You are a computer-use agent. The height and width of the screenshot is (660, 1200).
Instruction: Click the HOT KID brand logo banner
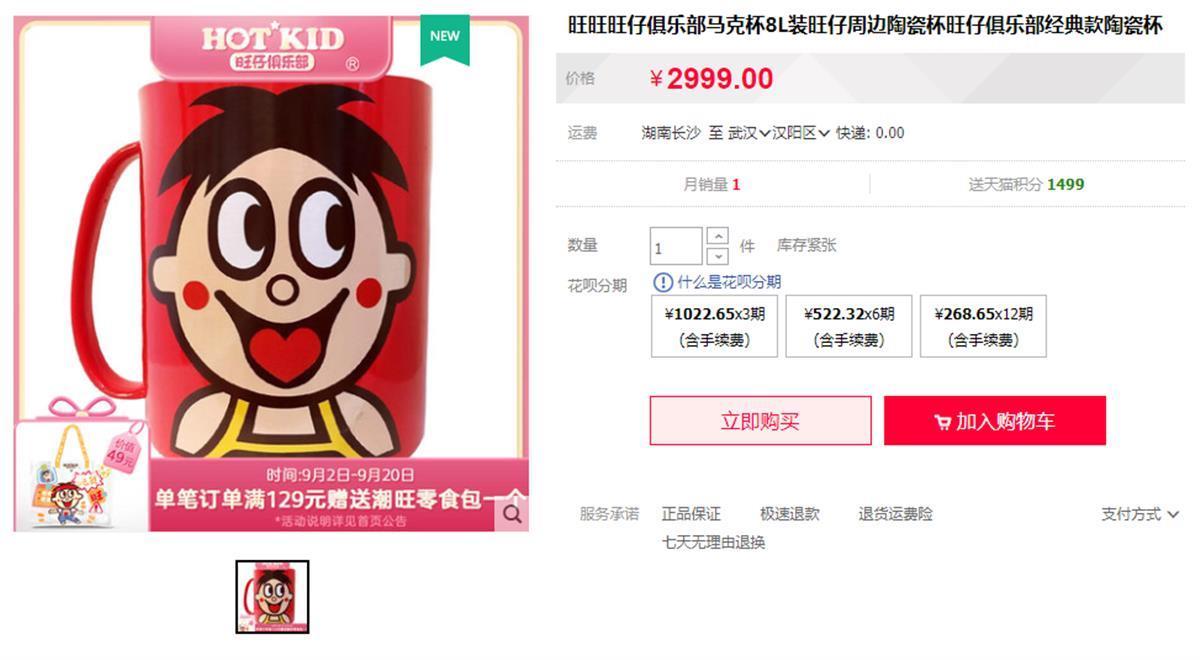click(x=273, y=47)
